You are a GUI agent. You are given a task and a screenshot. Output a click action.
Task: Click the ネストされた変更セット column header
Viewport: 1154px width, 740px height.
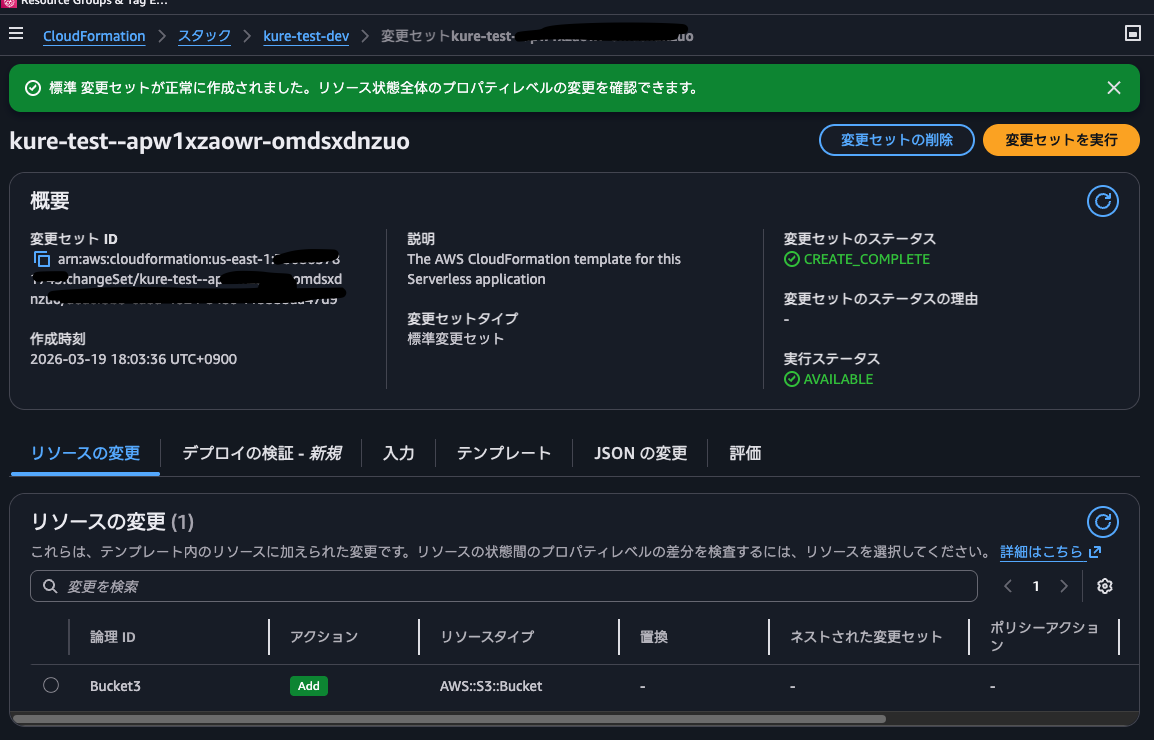tap(866, 637)
